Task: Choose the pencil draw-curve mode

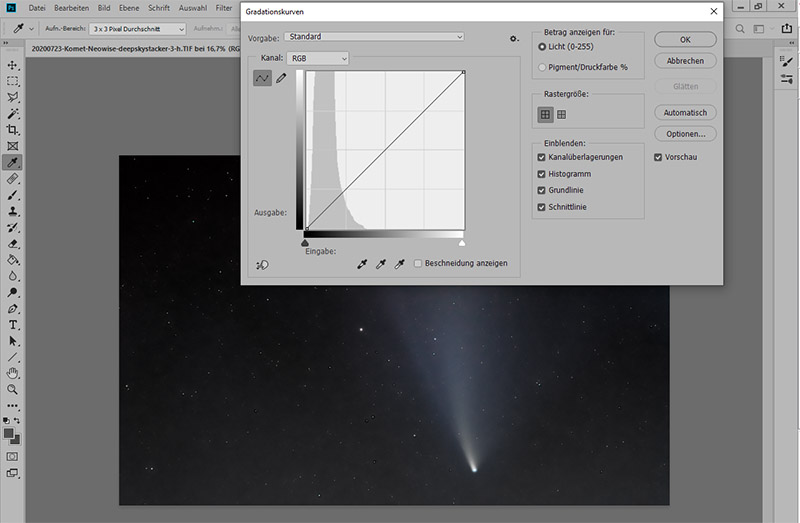Action: coord(281,78)
